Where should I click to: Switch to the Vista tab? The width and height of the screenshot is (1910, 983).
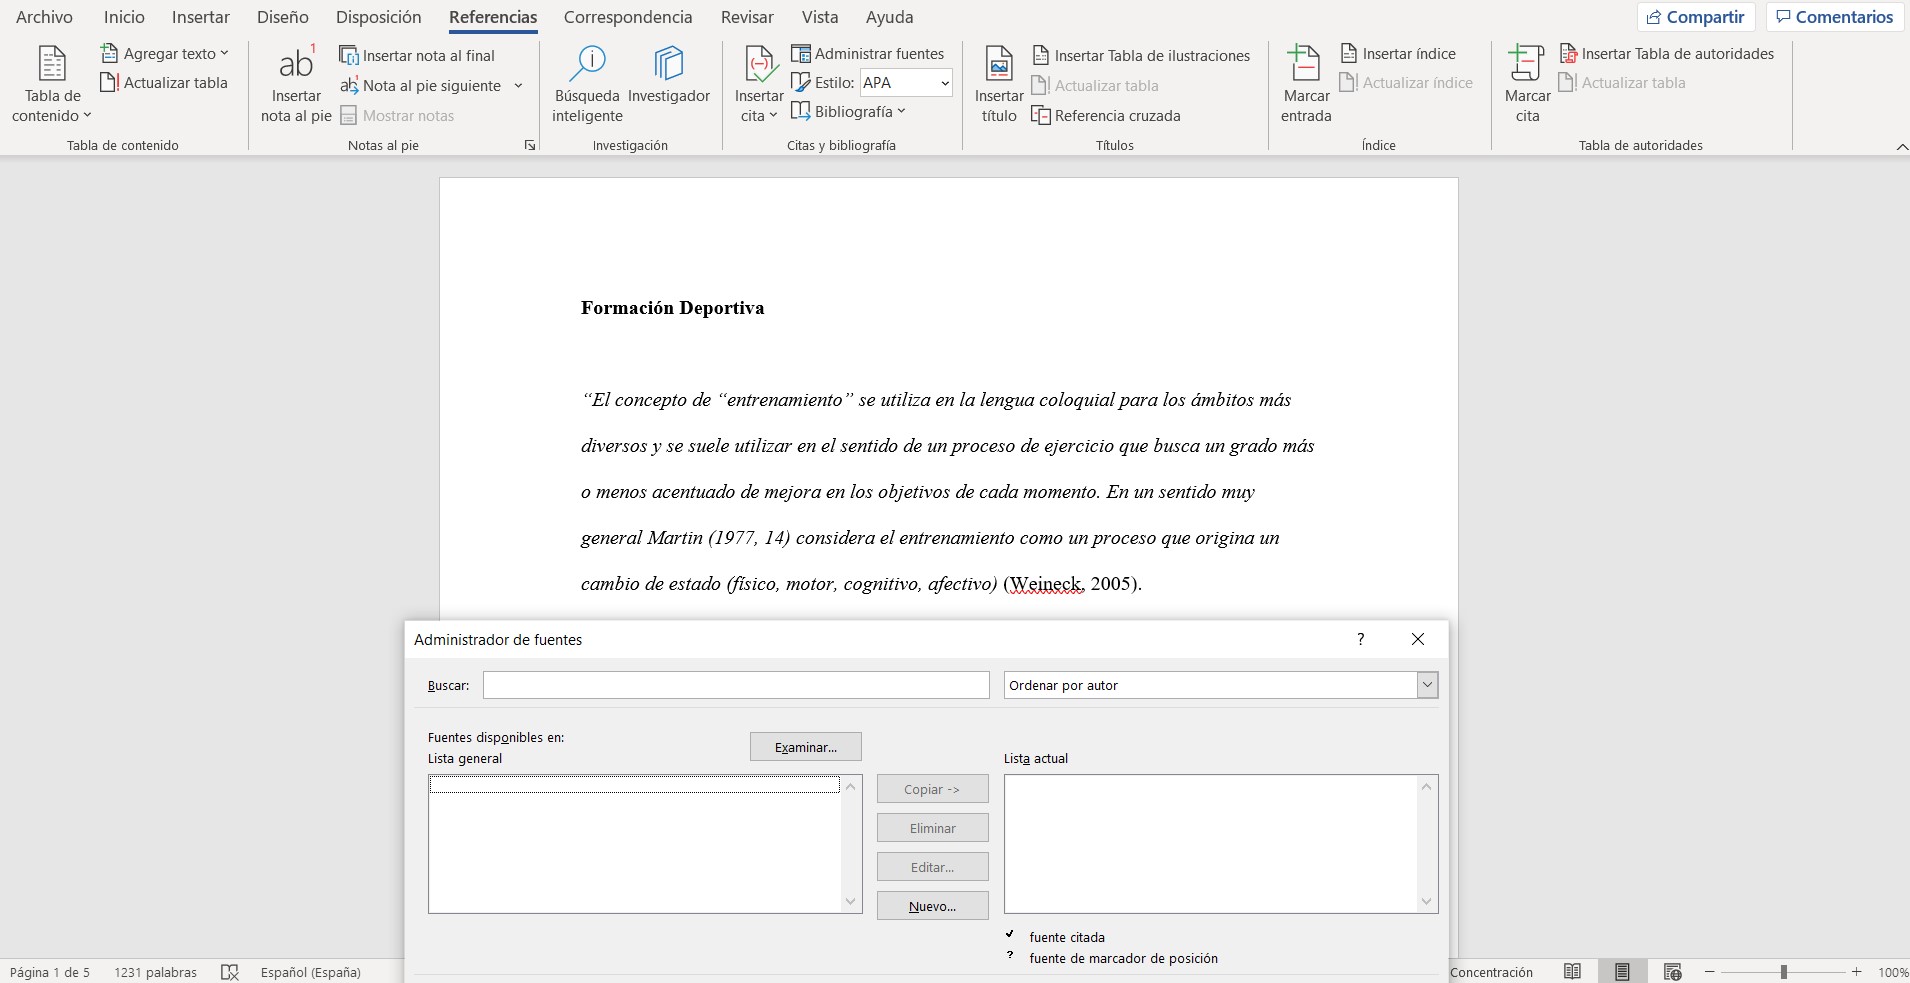click(x=820, y=17)
